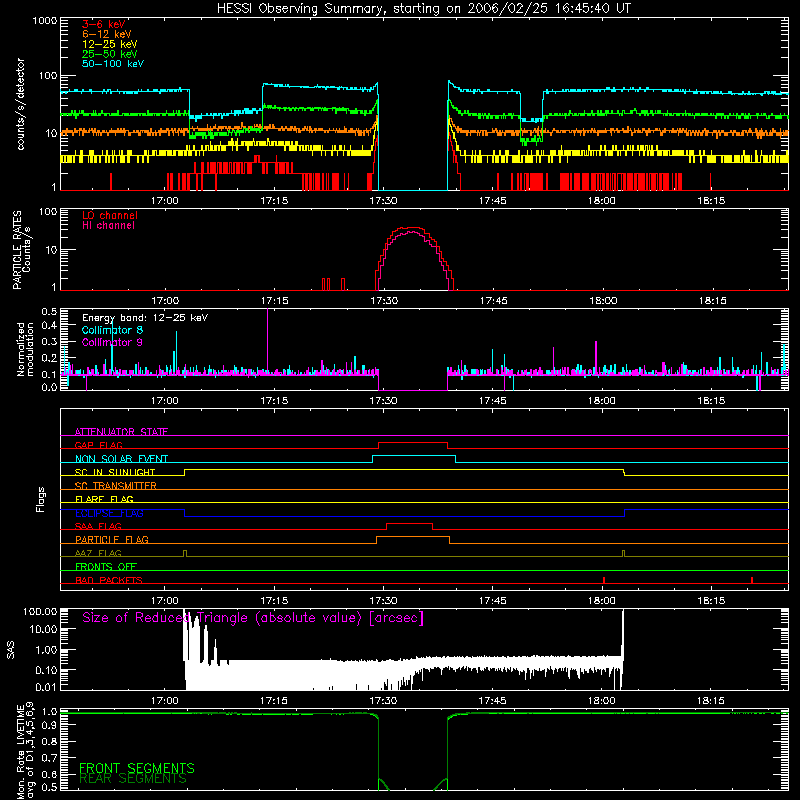
Task: Select the LO channel legend label
Action: pos(110,215)
